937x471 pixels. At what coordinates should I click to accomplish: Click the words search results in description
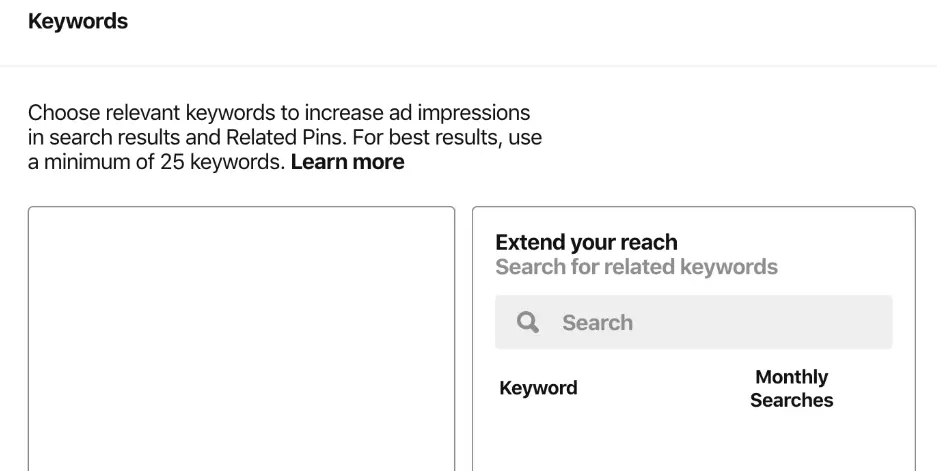point(109,137)
